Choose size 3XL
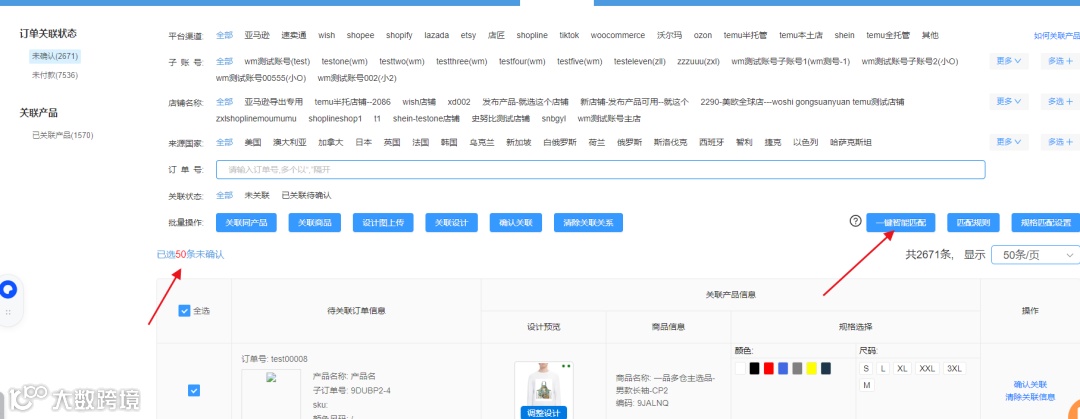The width and height of the screenshot is (1080, 419). tap(954, 369)
